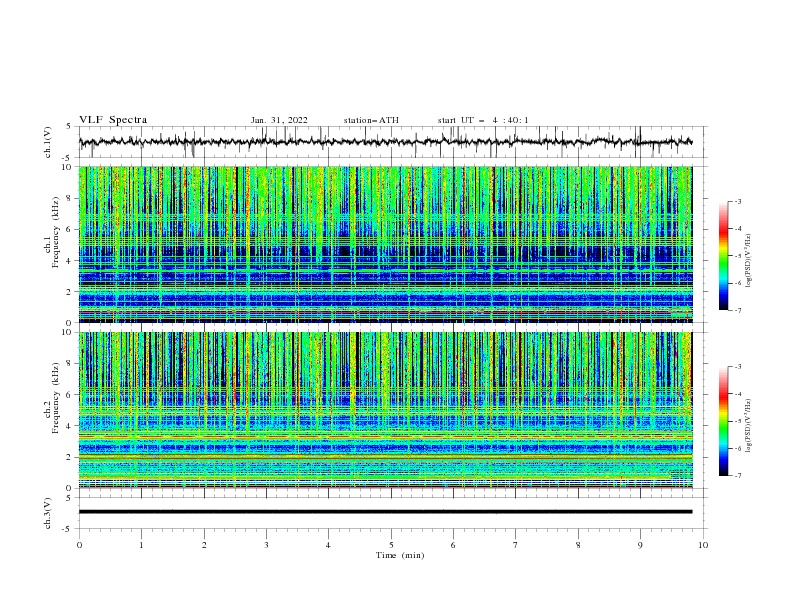Click the lower PSD color scale bar
The image size is (792, 612).
coord(724,421)
